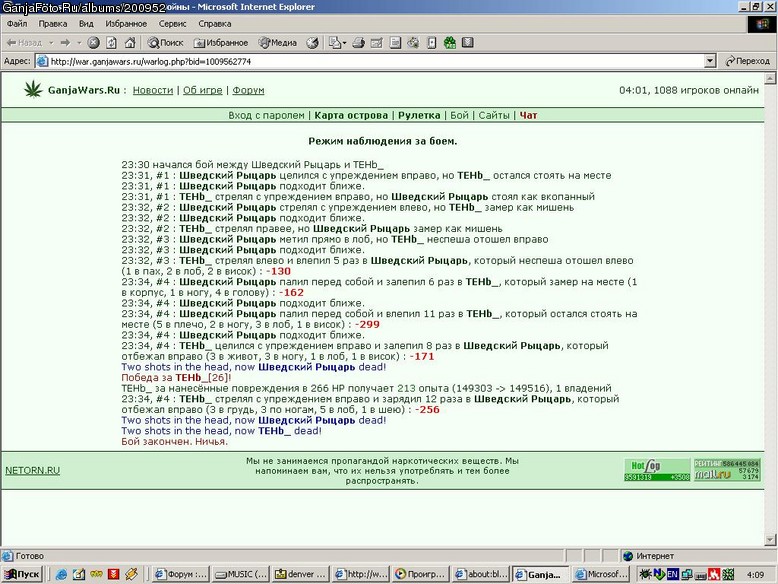Image resolution: width=778 pixels, height=584 pixels.
Task: Follow the Новости link
Action: [153, 90]
